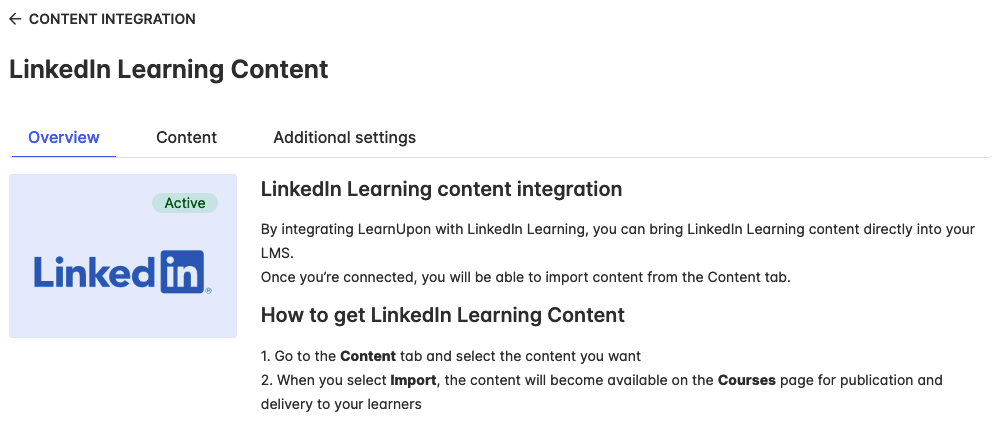Click 'delivery to your learners' text line
This screenshot has height=421, width=997.
341,404
